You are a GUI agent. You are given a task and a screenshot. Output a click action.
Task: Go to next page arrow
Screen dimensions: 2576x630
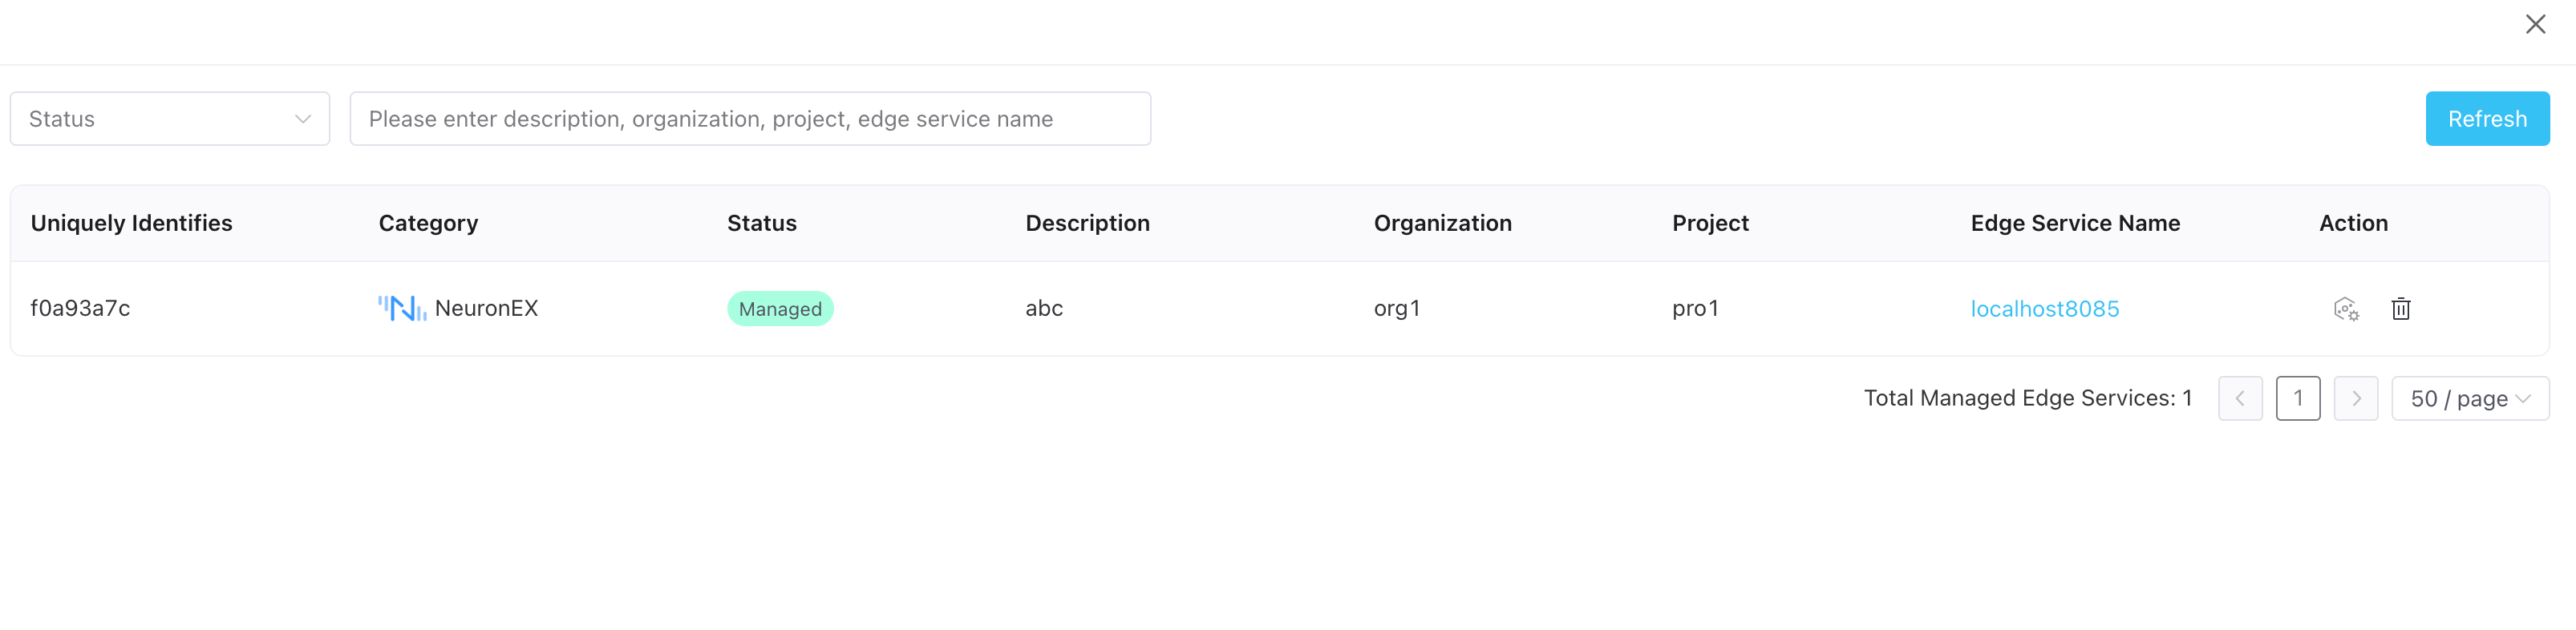coord(2356,398)
